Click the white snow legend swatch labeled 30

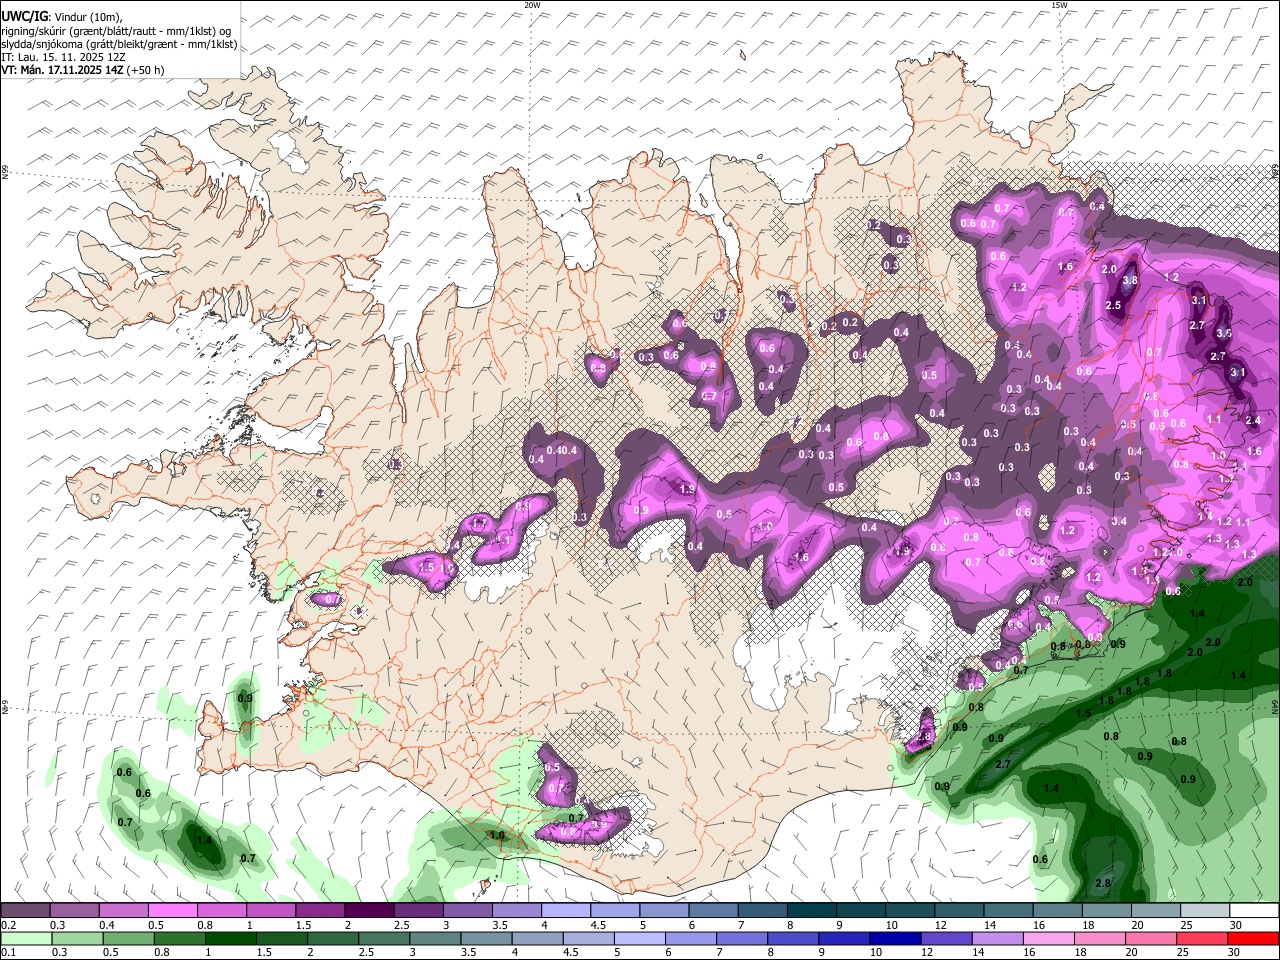(x=1253, y=911)
